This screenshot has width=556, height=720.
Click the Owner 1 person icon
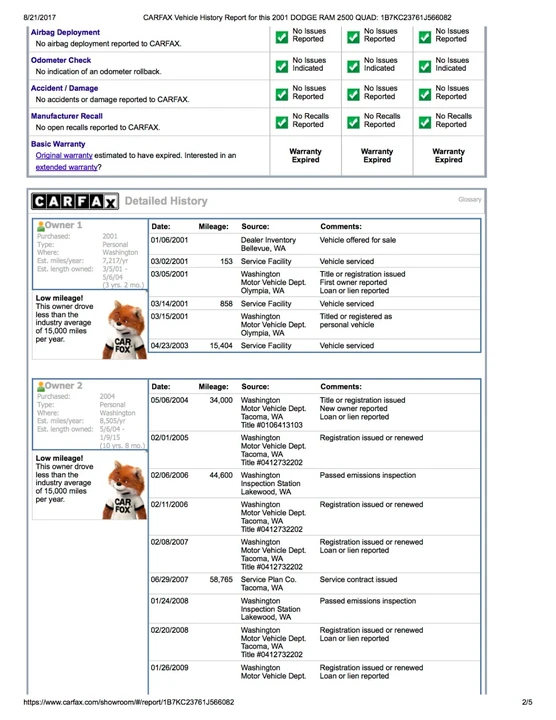tap(41, 226)
